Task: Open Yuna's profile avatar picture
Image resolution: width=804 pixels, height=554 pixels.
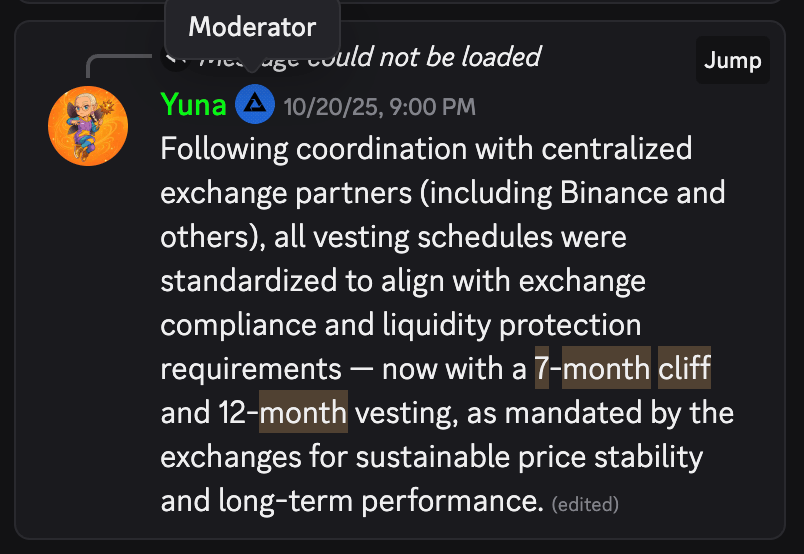Action: tap(88, 125)
